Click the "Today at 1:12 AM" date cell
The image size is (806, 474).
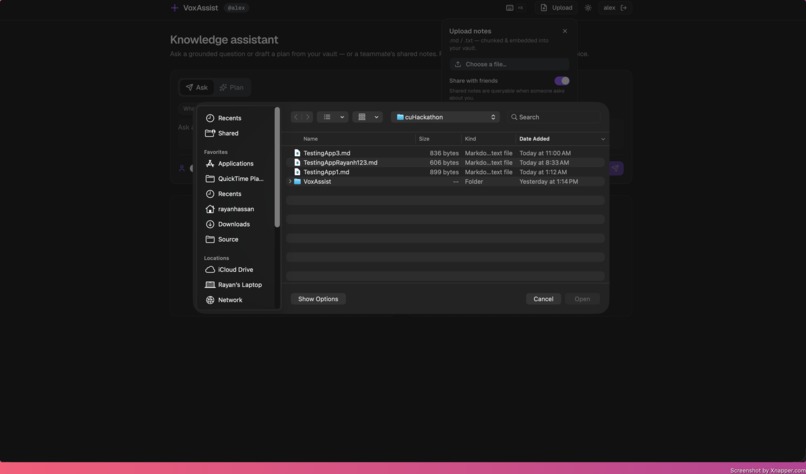pyautogui.click(x=543, y=172)
